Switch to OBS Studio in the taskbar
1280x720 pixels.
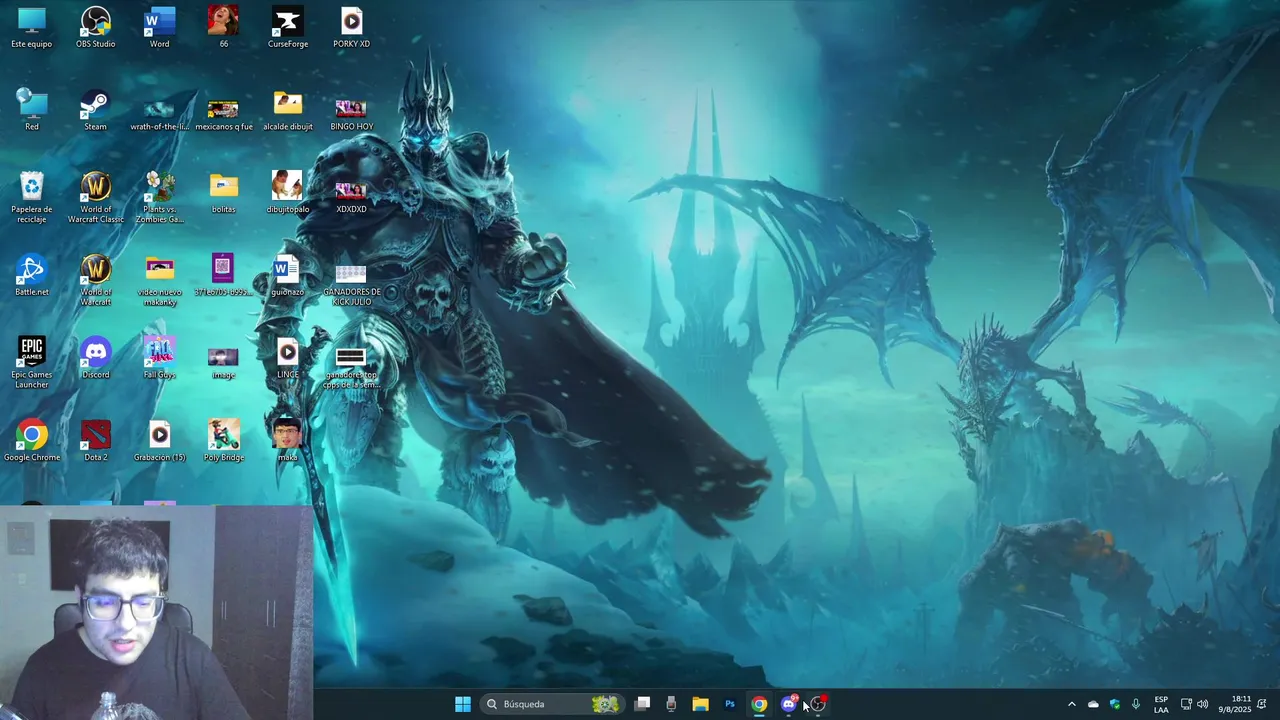pos(818,704)
